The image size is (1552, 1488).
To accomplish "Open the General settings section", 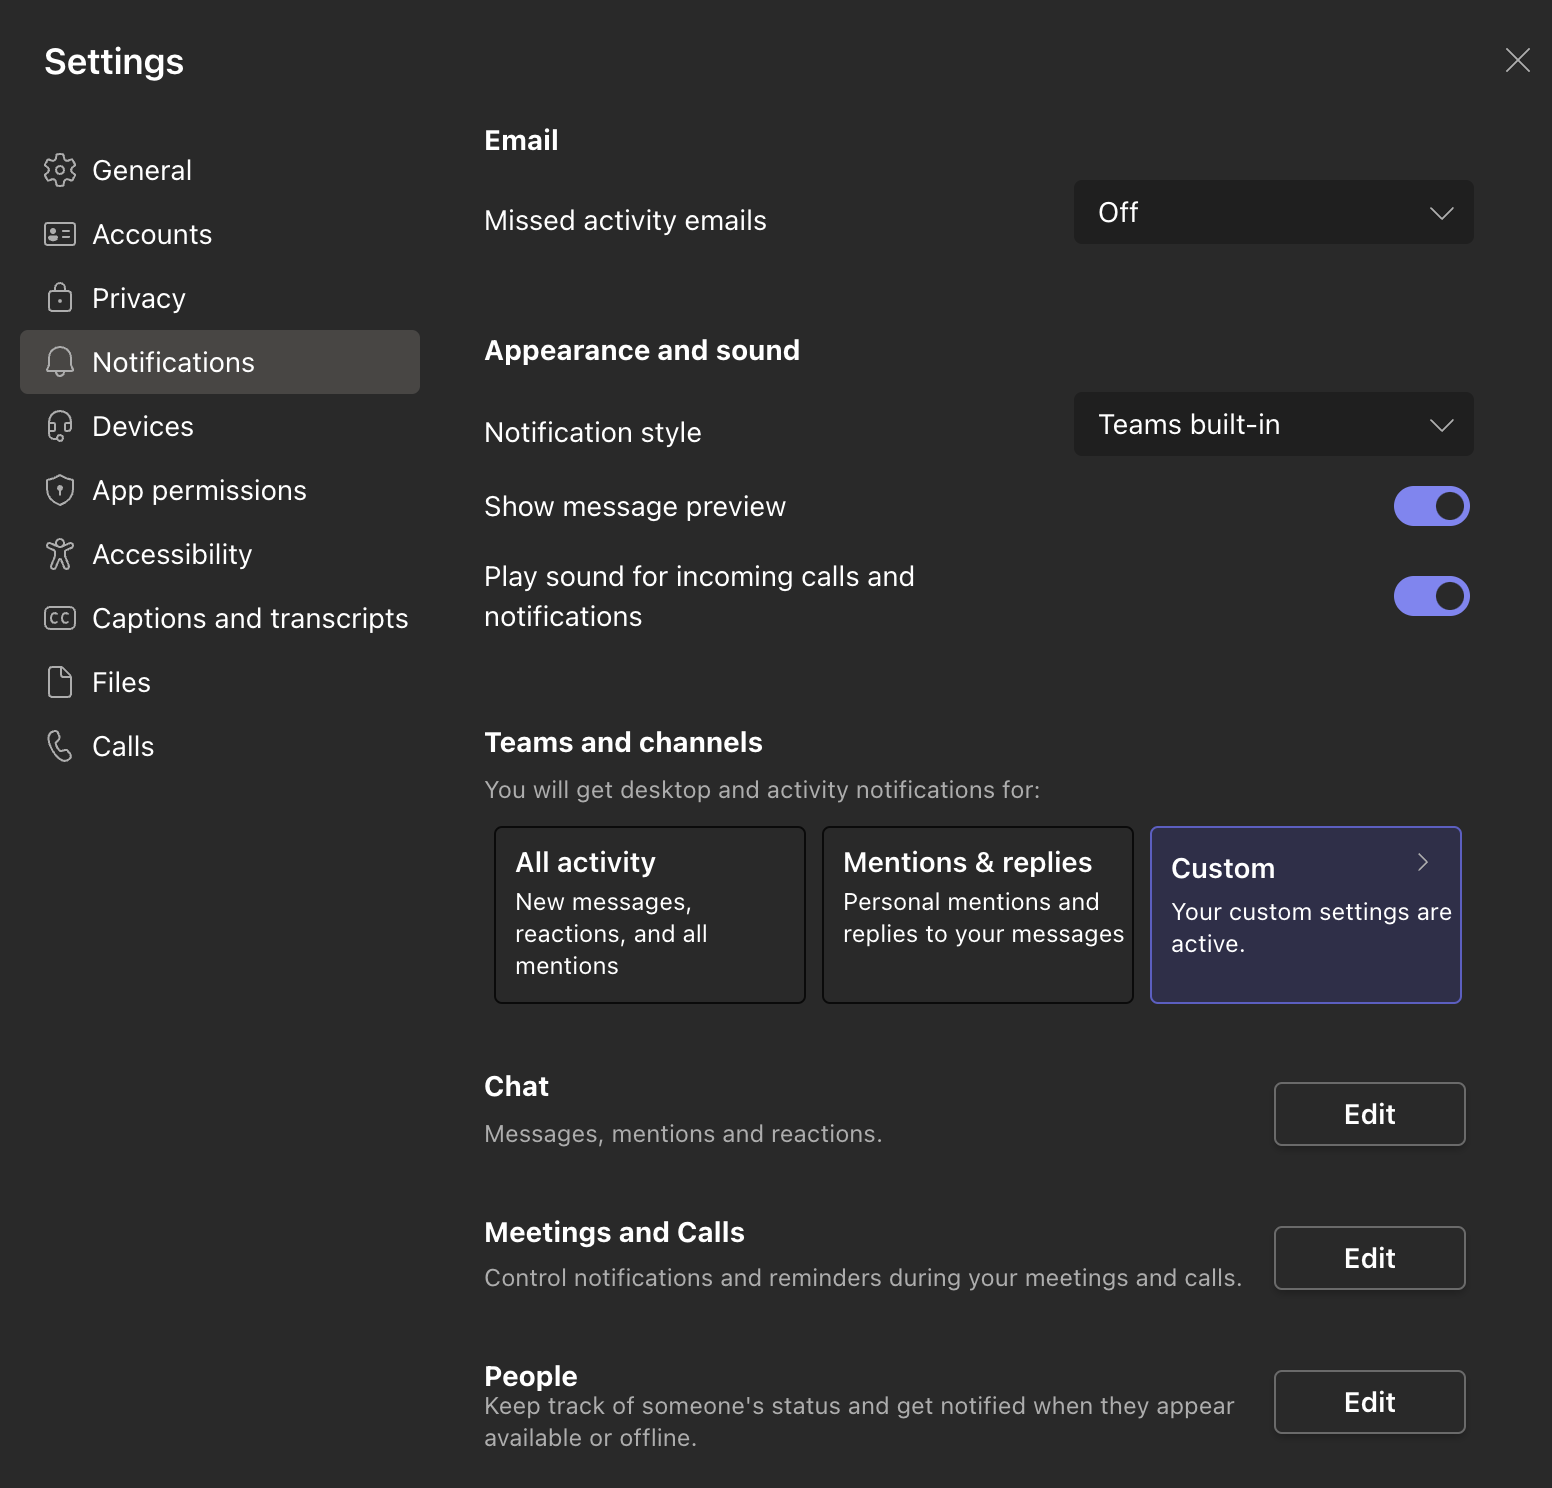I will 142,170.
